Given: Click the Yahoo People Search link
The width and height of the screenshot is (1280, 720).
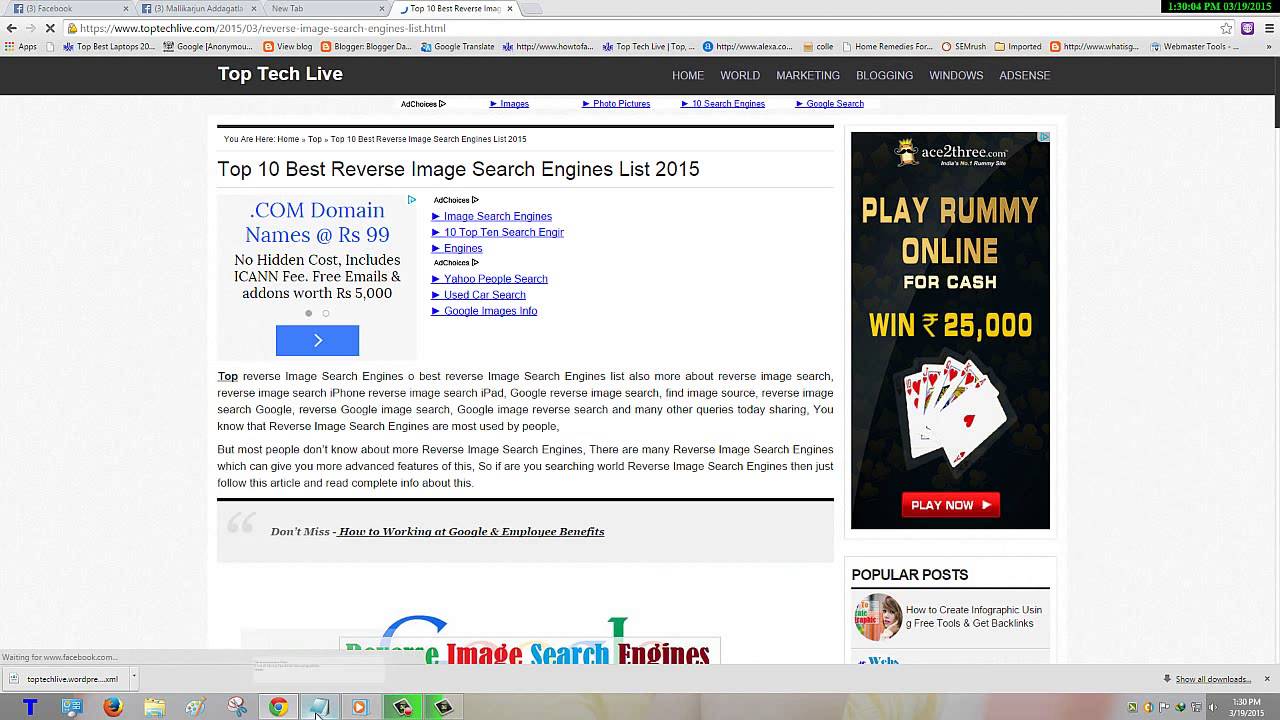Looking at the screenshot, I should coord(490,279).
